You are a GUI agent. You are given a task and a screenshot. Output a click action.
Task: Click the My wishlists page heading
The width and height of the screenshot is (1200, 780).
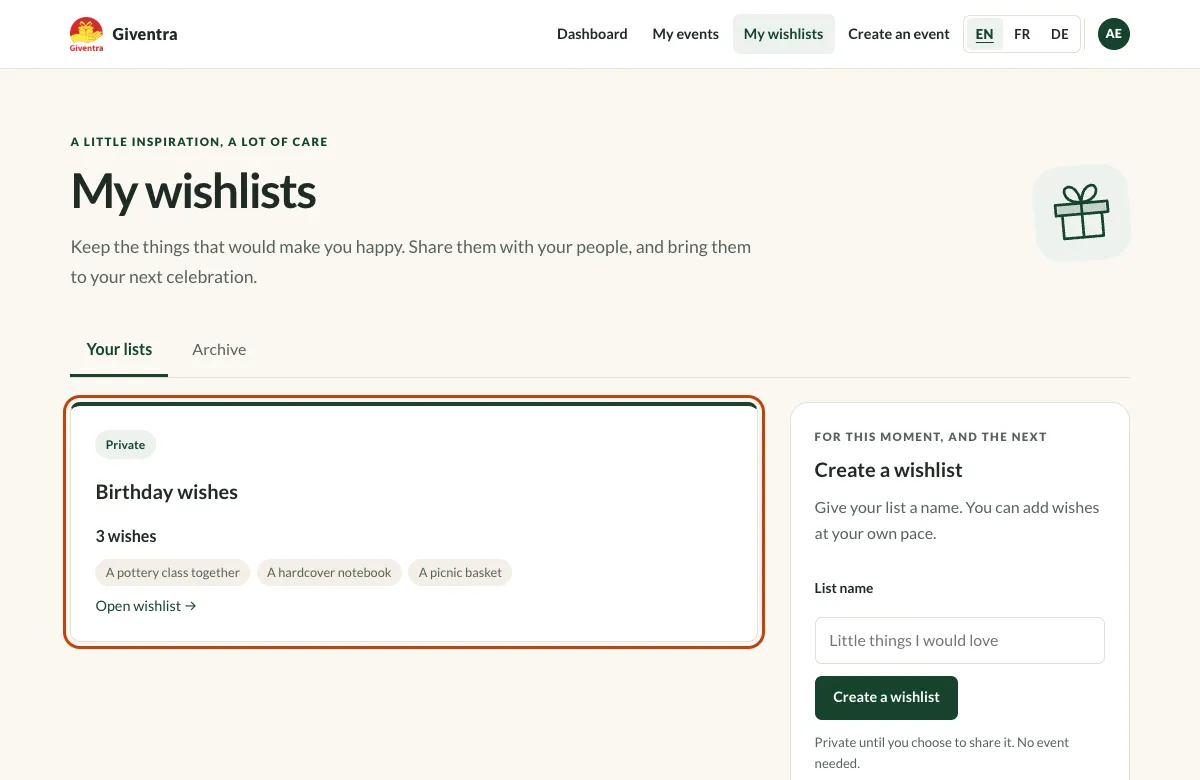(x=194, y=191)
